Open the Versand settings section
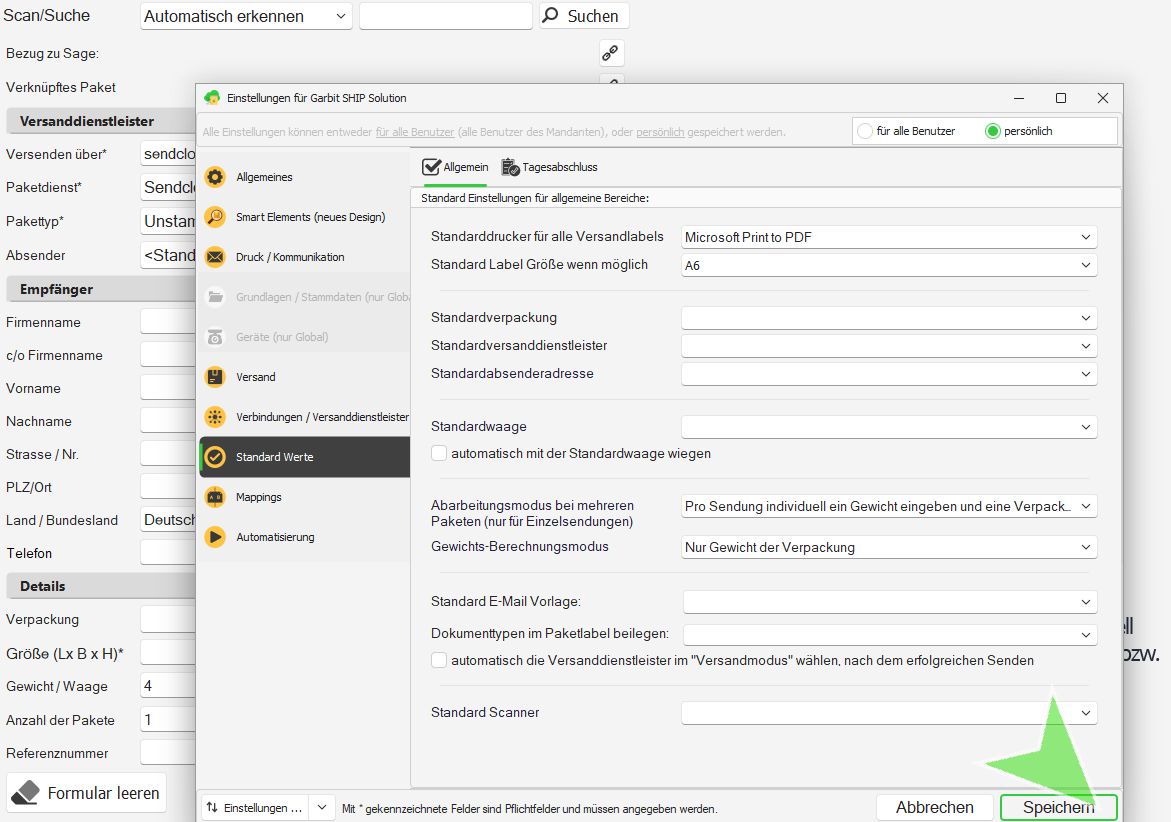 (x=305, y=377)
